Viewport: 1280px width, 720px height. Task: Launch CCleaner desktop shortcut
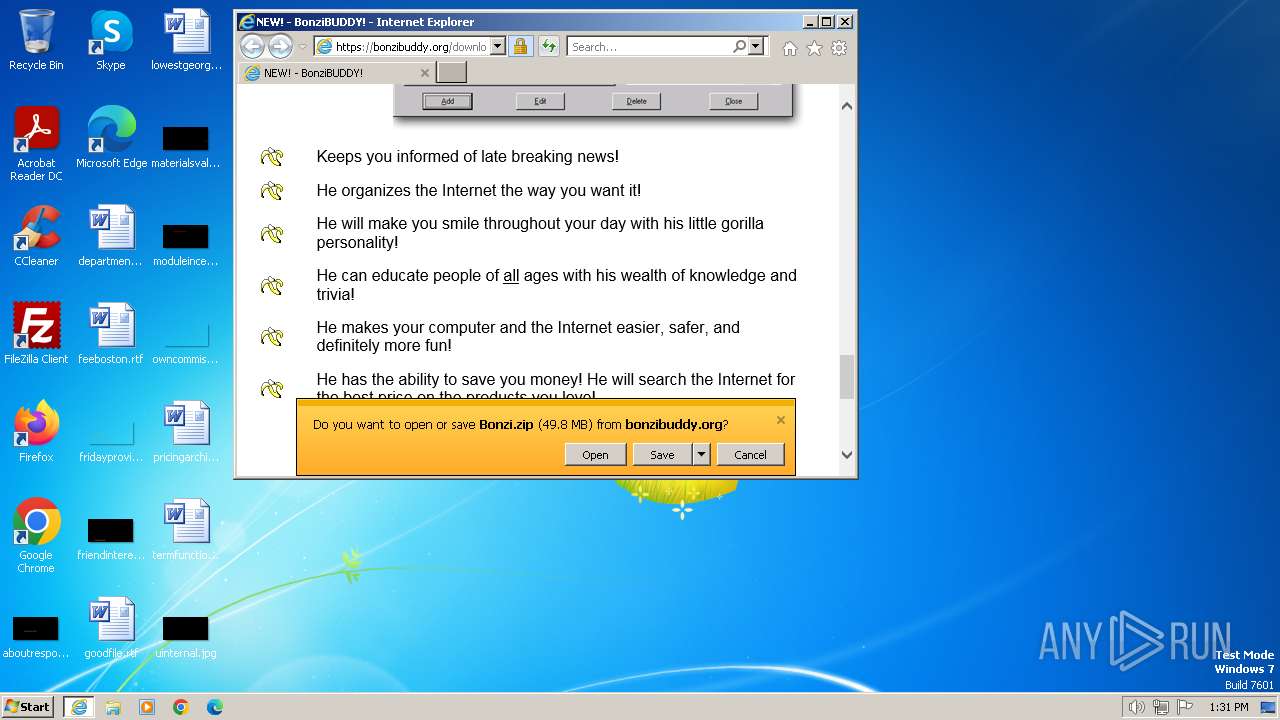click(36, 236)
